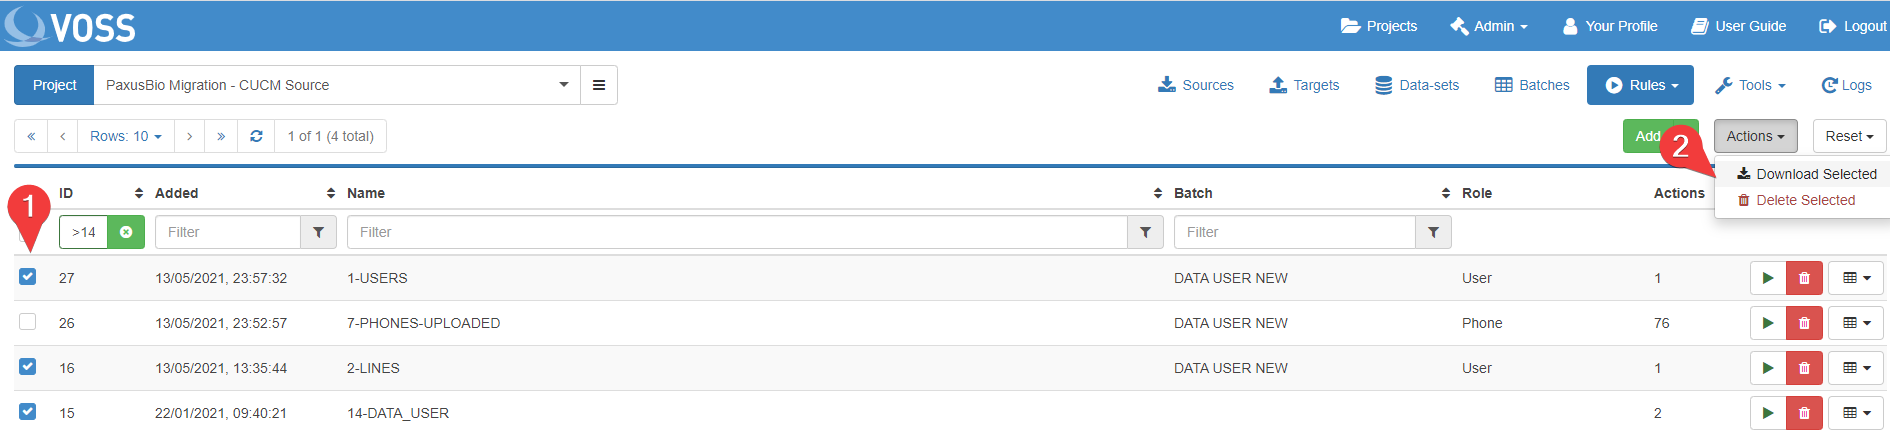The width and height of the screenshot is (1890, 442).
Task: Uncheck the checkbox for rule 27
Action: pyautogui.click(x=28, y=277)
